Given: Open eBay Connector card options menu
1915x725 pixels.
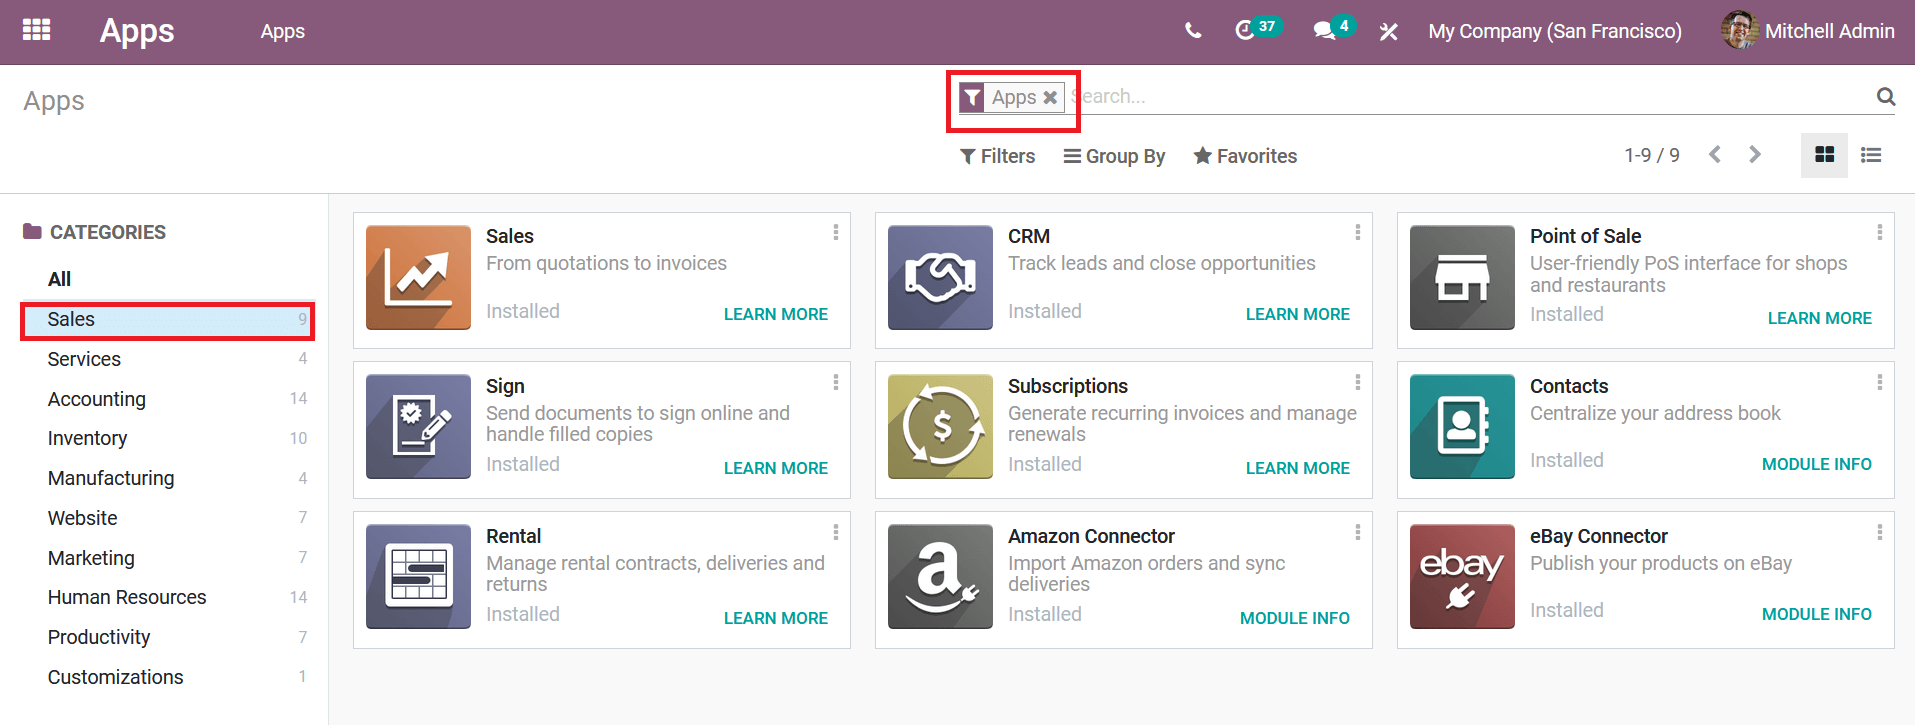Looking at the screenshot, I should (x=1880, y=532).
